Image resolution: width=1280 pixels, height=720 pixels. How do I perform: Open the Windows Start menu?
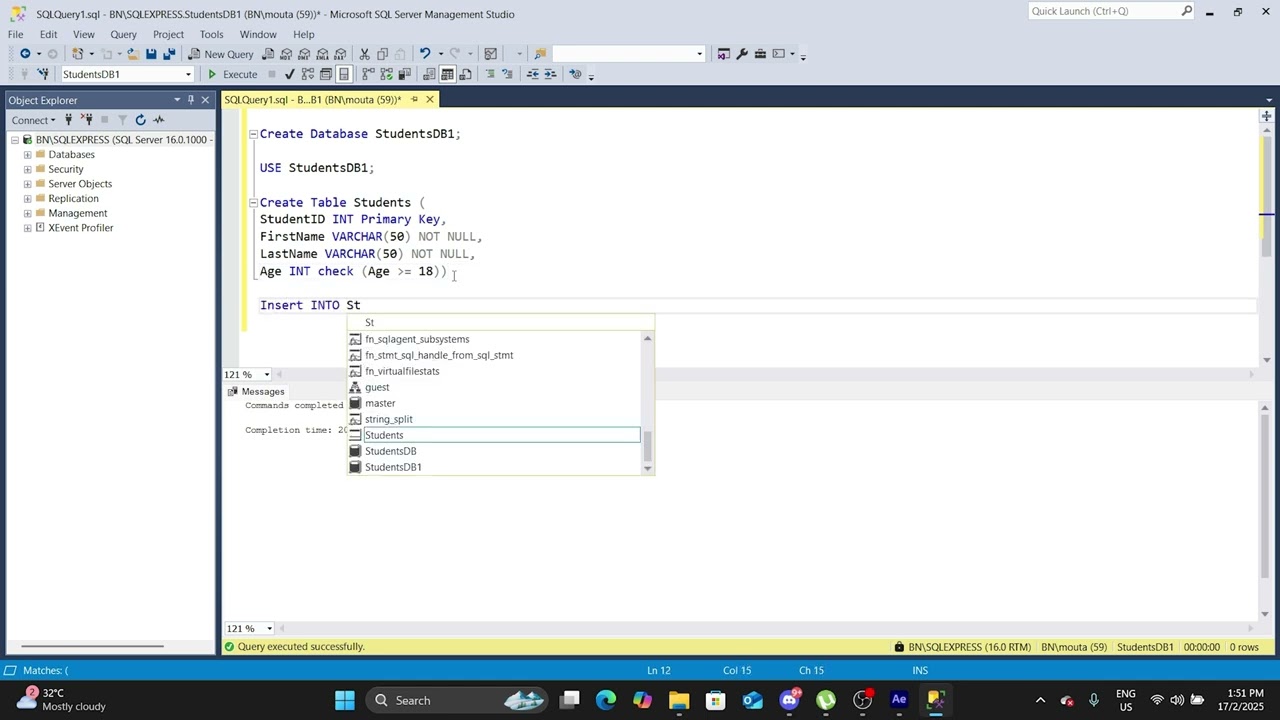tap(345, 700)
